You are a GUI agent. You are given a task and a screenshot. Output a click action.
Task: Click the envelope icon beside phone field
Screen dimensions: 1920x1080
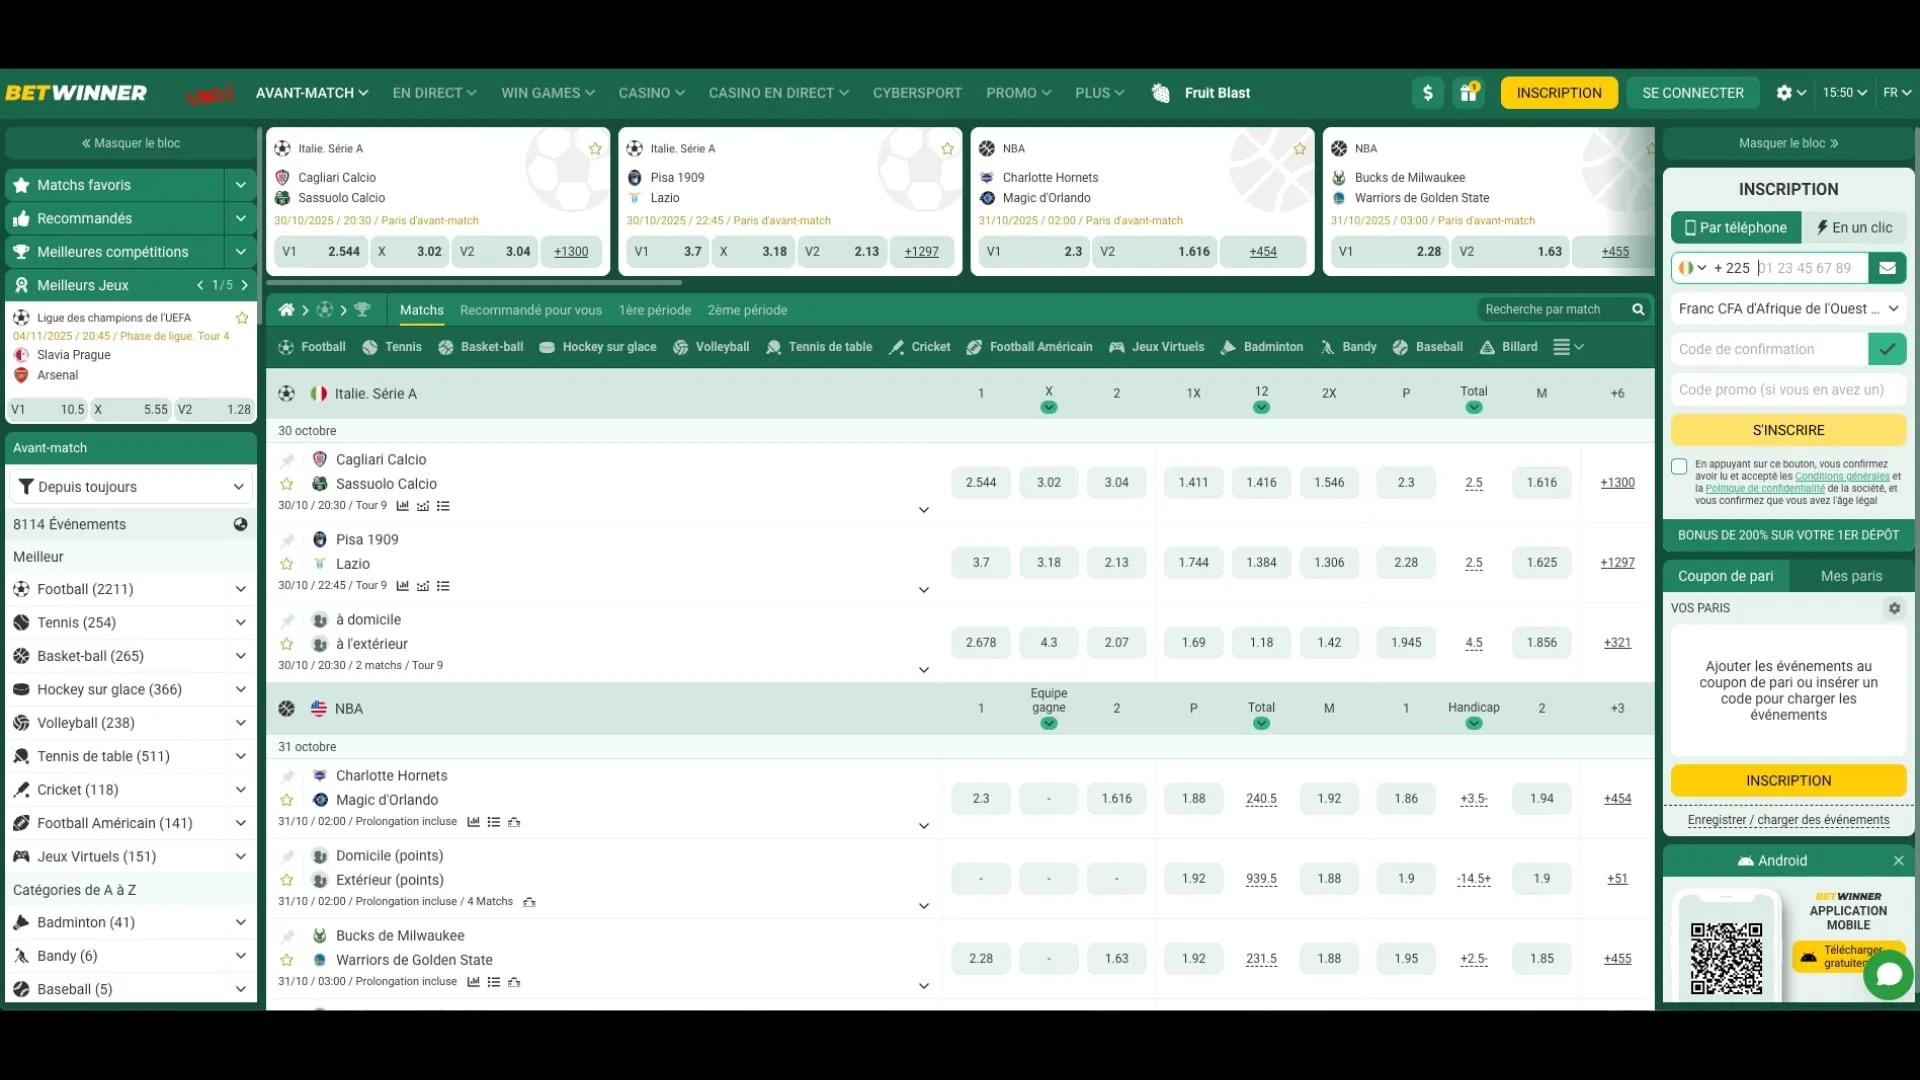click(x=1887, y=268)
